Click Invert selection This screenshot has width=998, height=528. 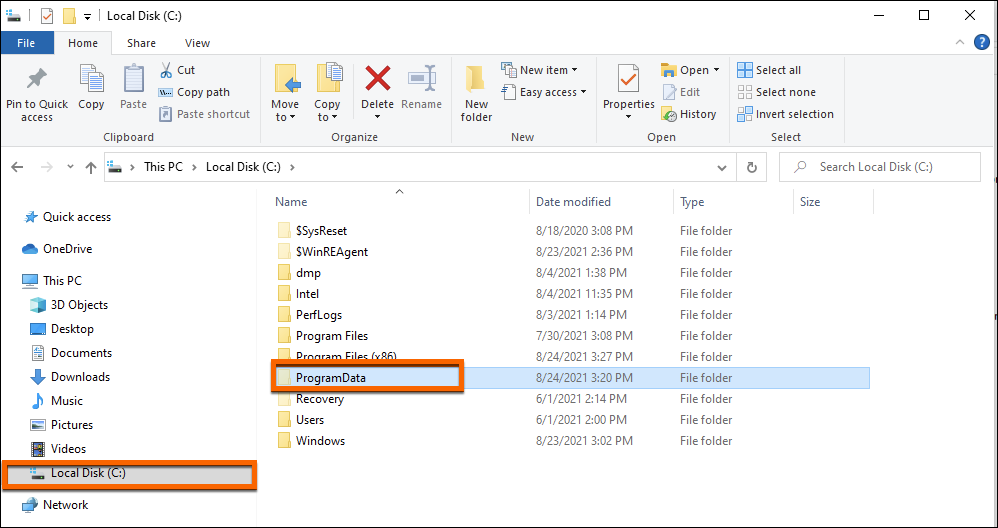785,114
